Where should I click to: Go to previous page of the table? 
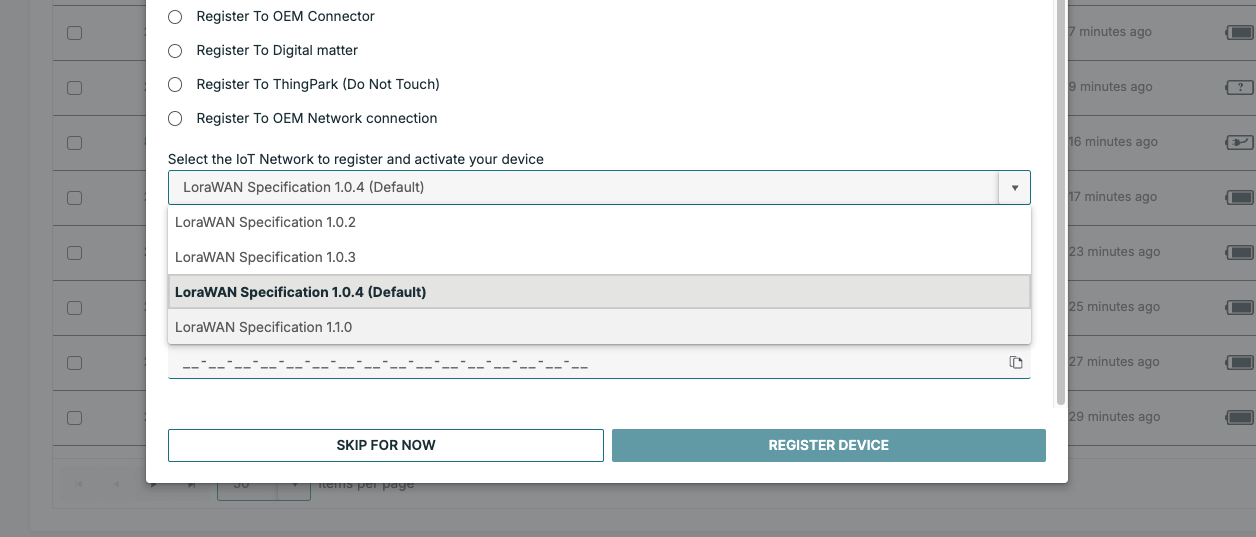click(116, 484)
